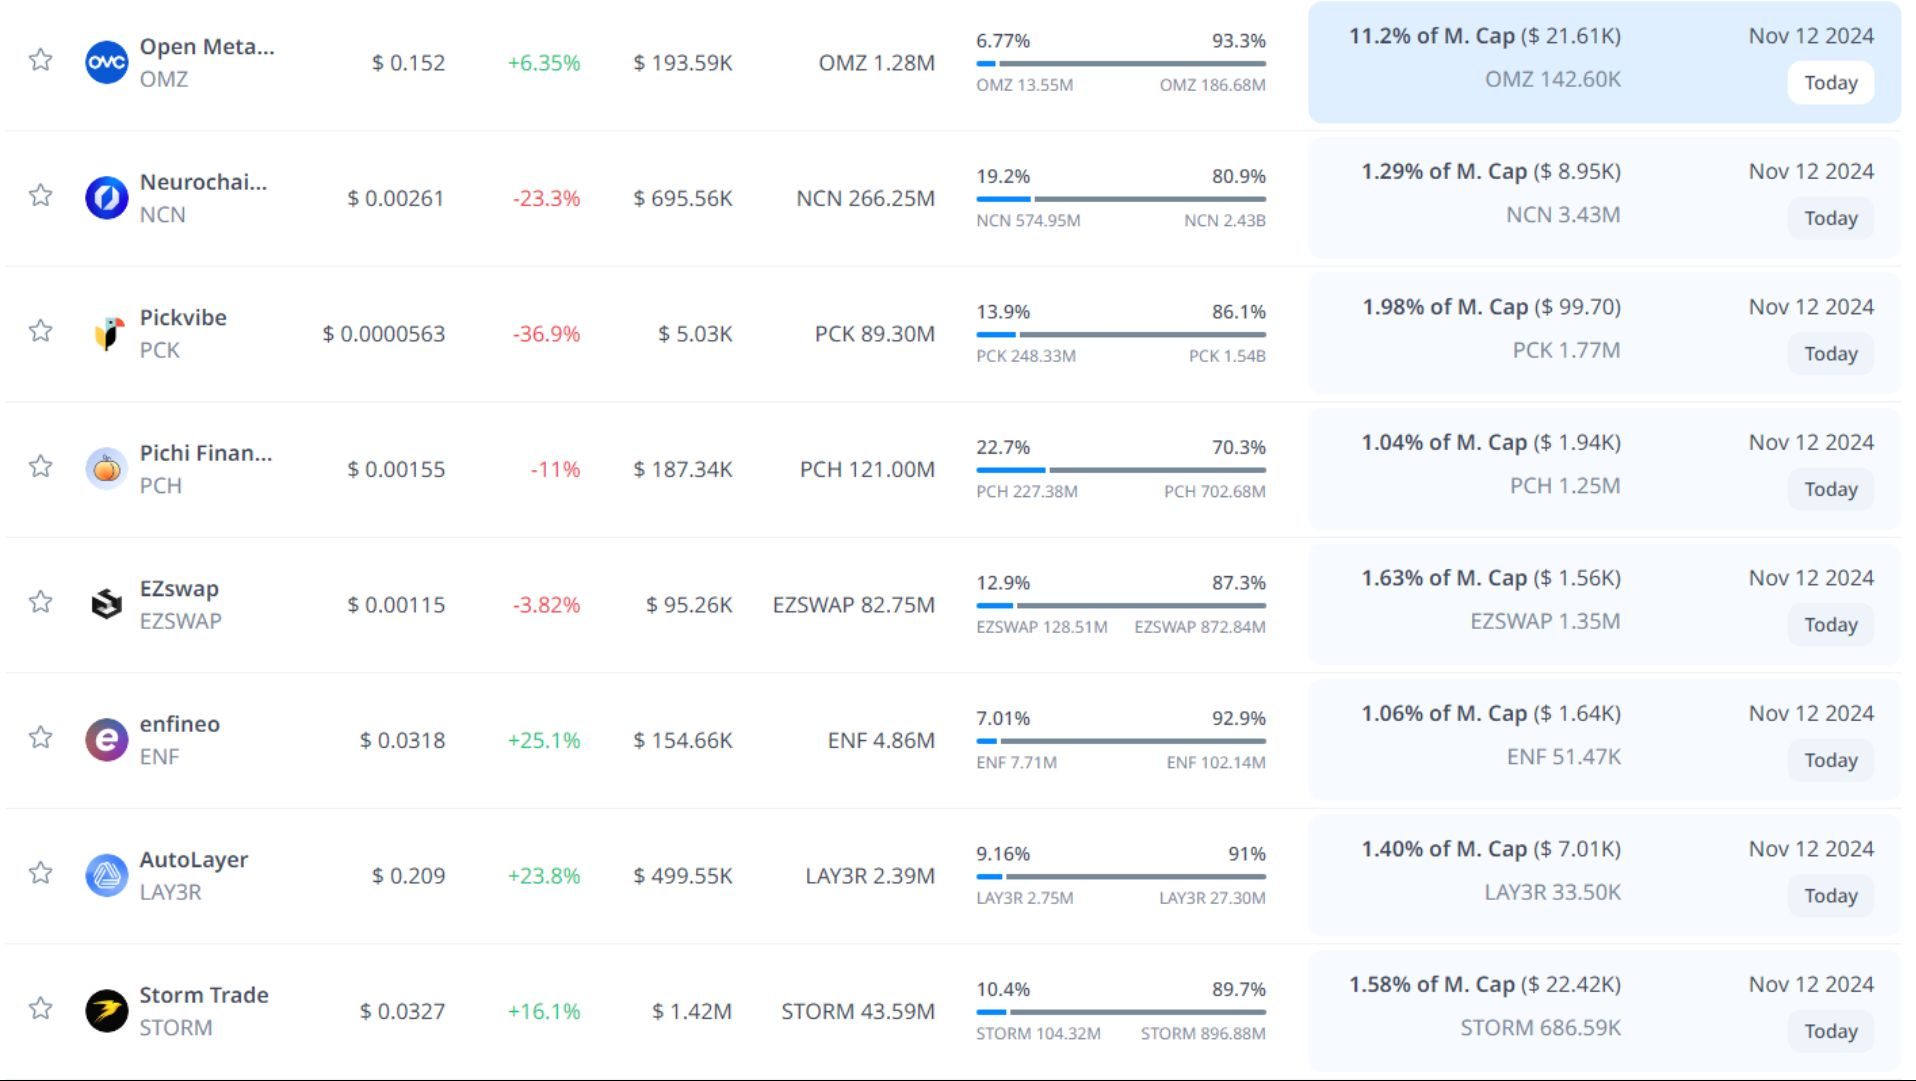
Task: Click the EZswap cube logo icon
Action: [106, 604]
